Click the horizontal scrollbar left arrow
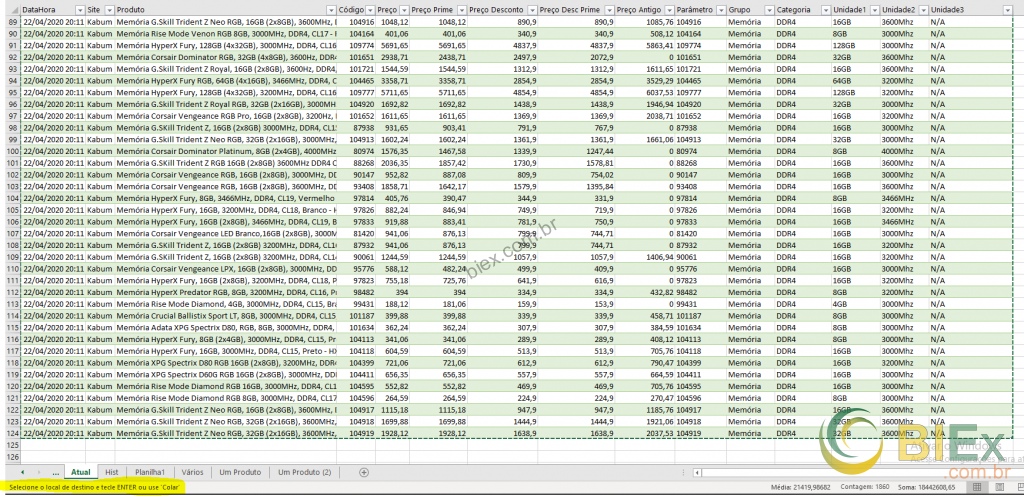 pyautogui.click(x=699, y=472)
